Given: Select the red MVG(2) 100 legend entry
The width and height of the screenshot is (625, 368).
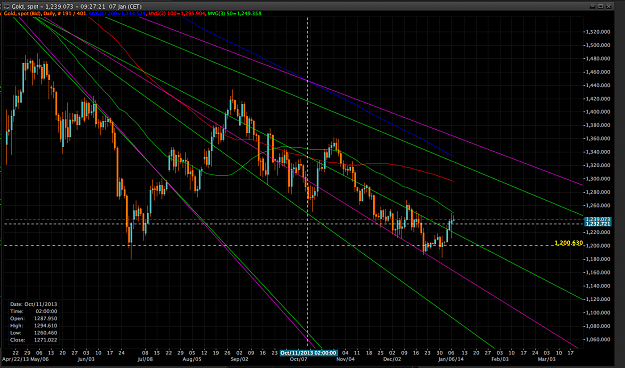Looking at the screenshot, I should click(x=177, y=14).
